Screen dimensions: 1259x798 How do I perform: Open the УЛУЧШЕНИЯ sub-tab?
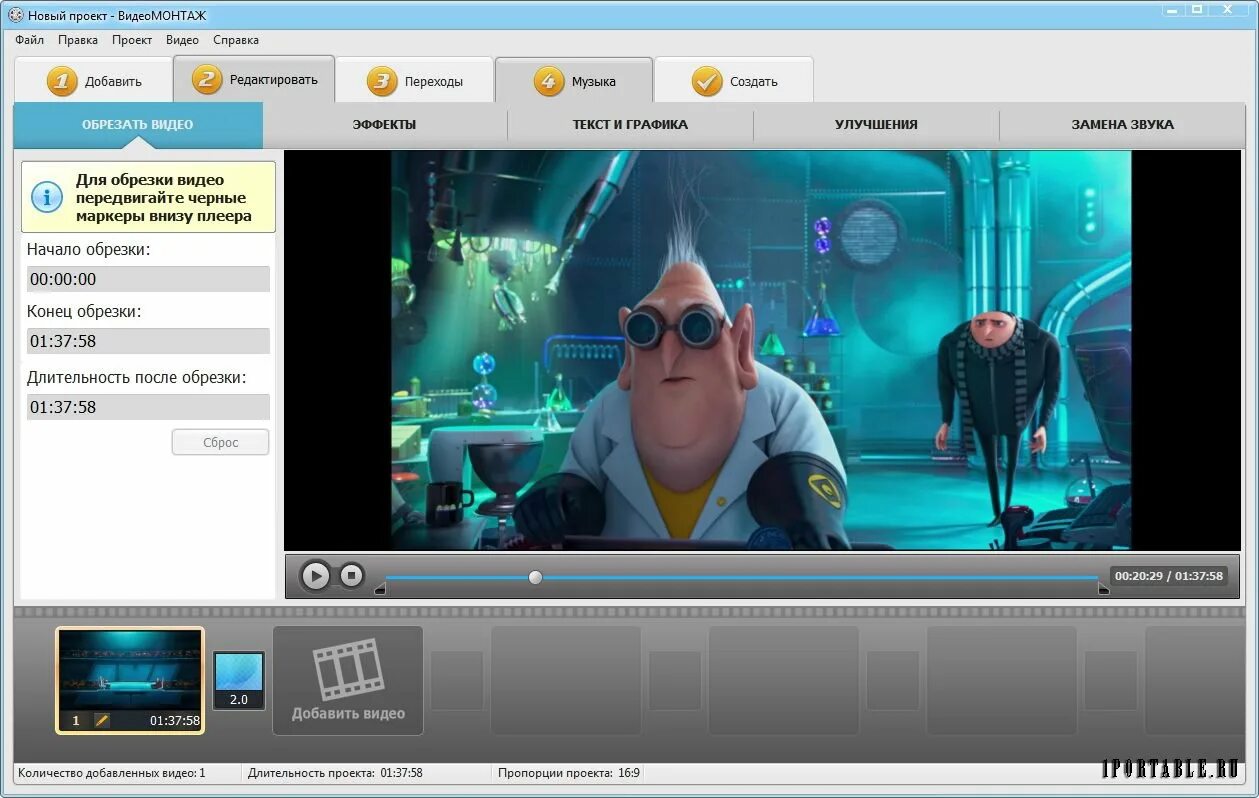tap(876, 125)
